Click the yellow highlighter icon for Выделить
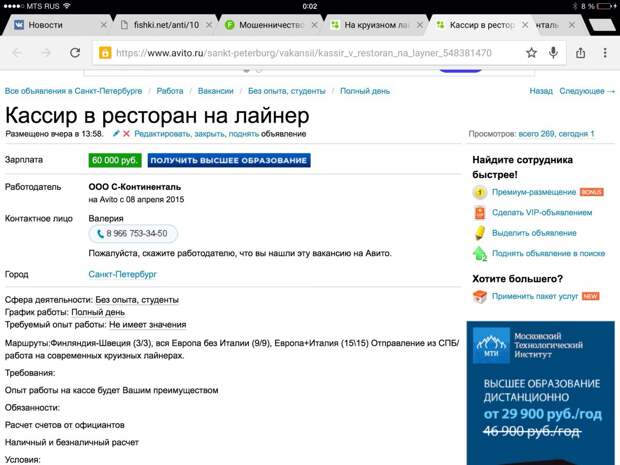This screenshot has width=620, height=465. coord(479,233)
